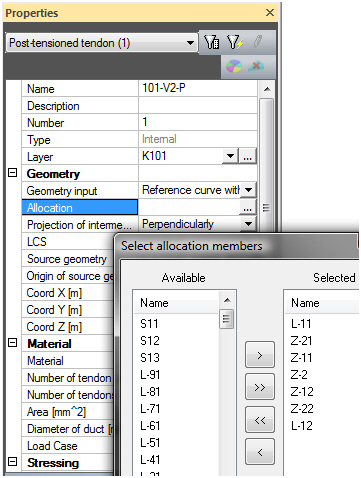The height and width of the screenshot is (478, 361).
Task: Select the Coord Z [m] property row
Action: [68, 327]
